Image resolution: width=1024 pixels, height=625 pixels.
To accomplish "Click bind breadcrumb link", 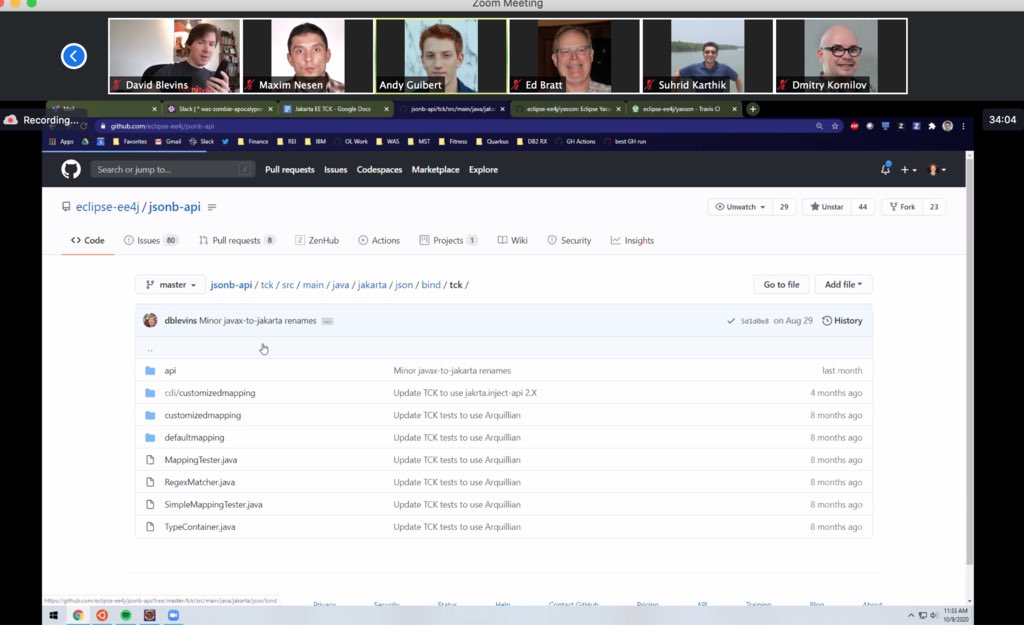I will (431, 285).
